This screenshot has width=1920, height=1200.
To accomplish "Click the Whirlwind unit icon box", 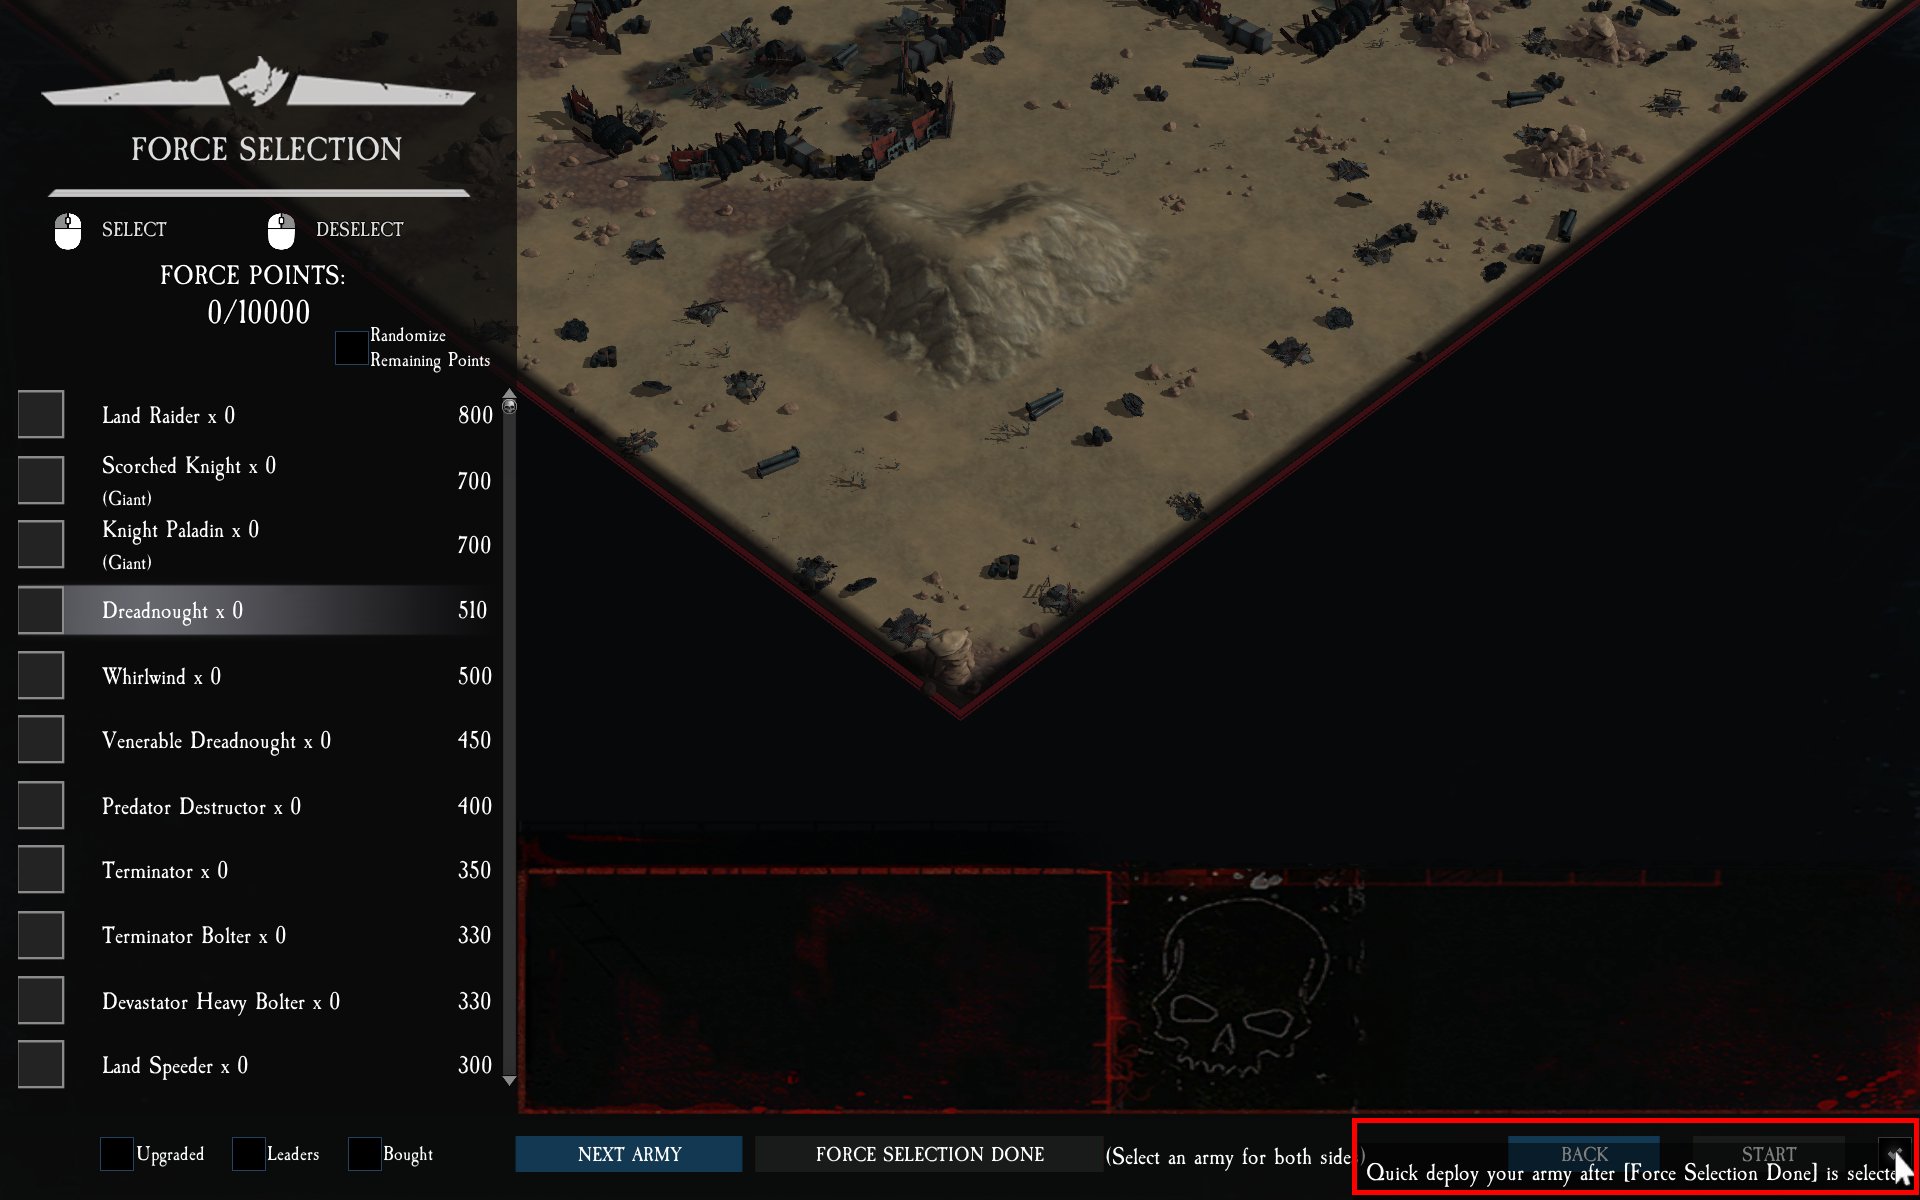I will tap(41, 676).
